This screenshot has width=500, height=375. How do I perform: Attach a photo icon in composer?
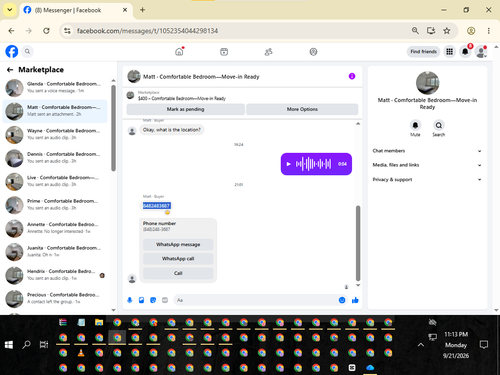tap(141, 300)
